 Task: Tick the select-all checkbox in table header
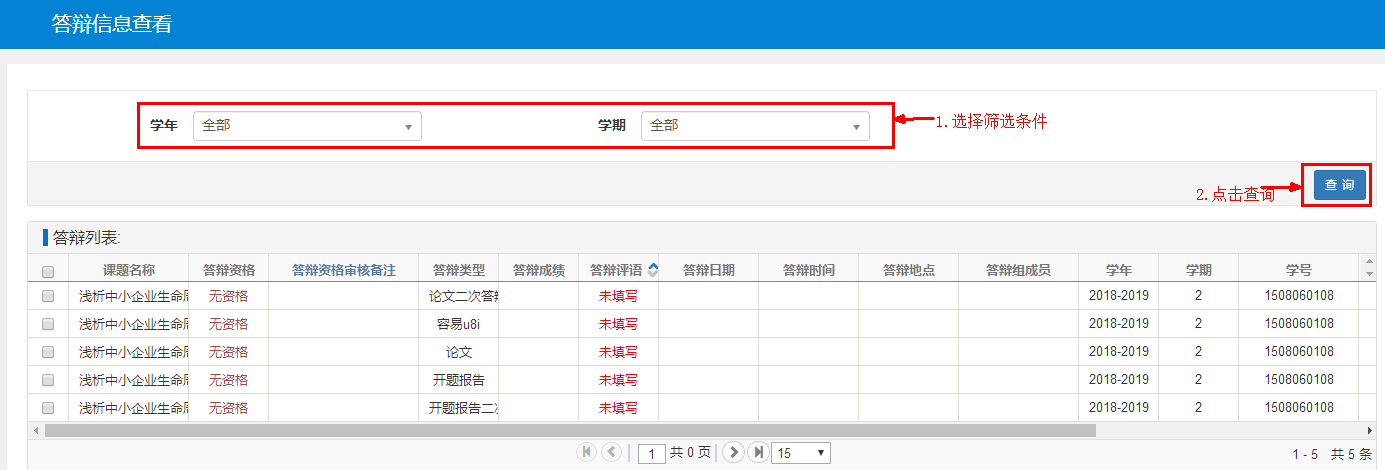click(48, 271)
